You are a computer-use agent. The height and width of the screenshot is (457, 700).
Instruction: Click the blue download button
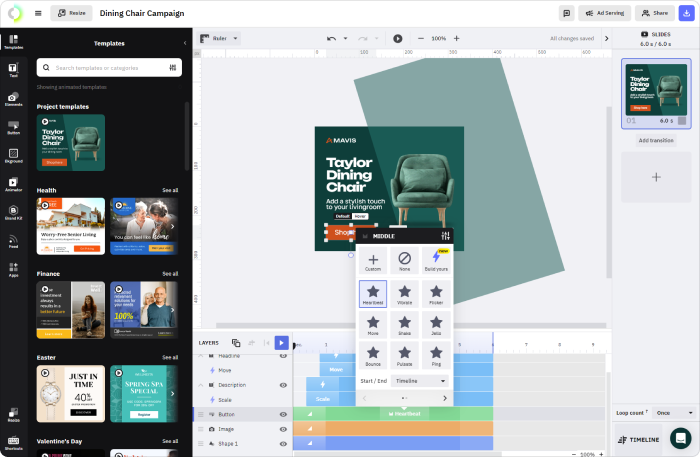coord(686,13)
